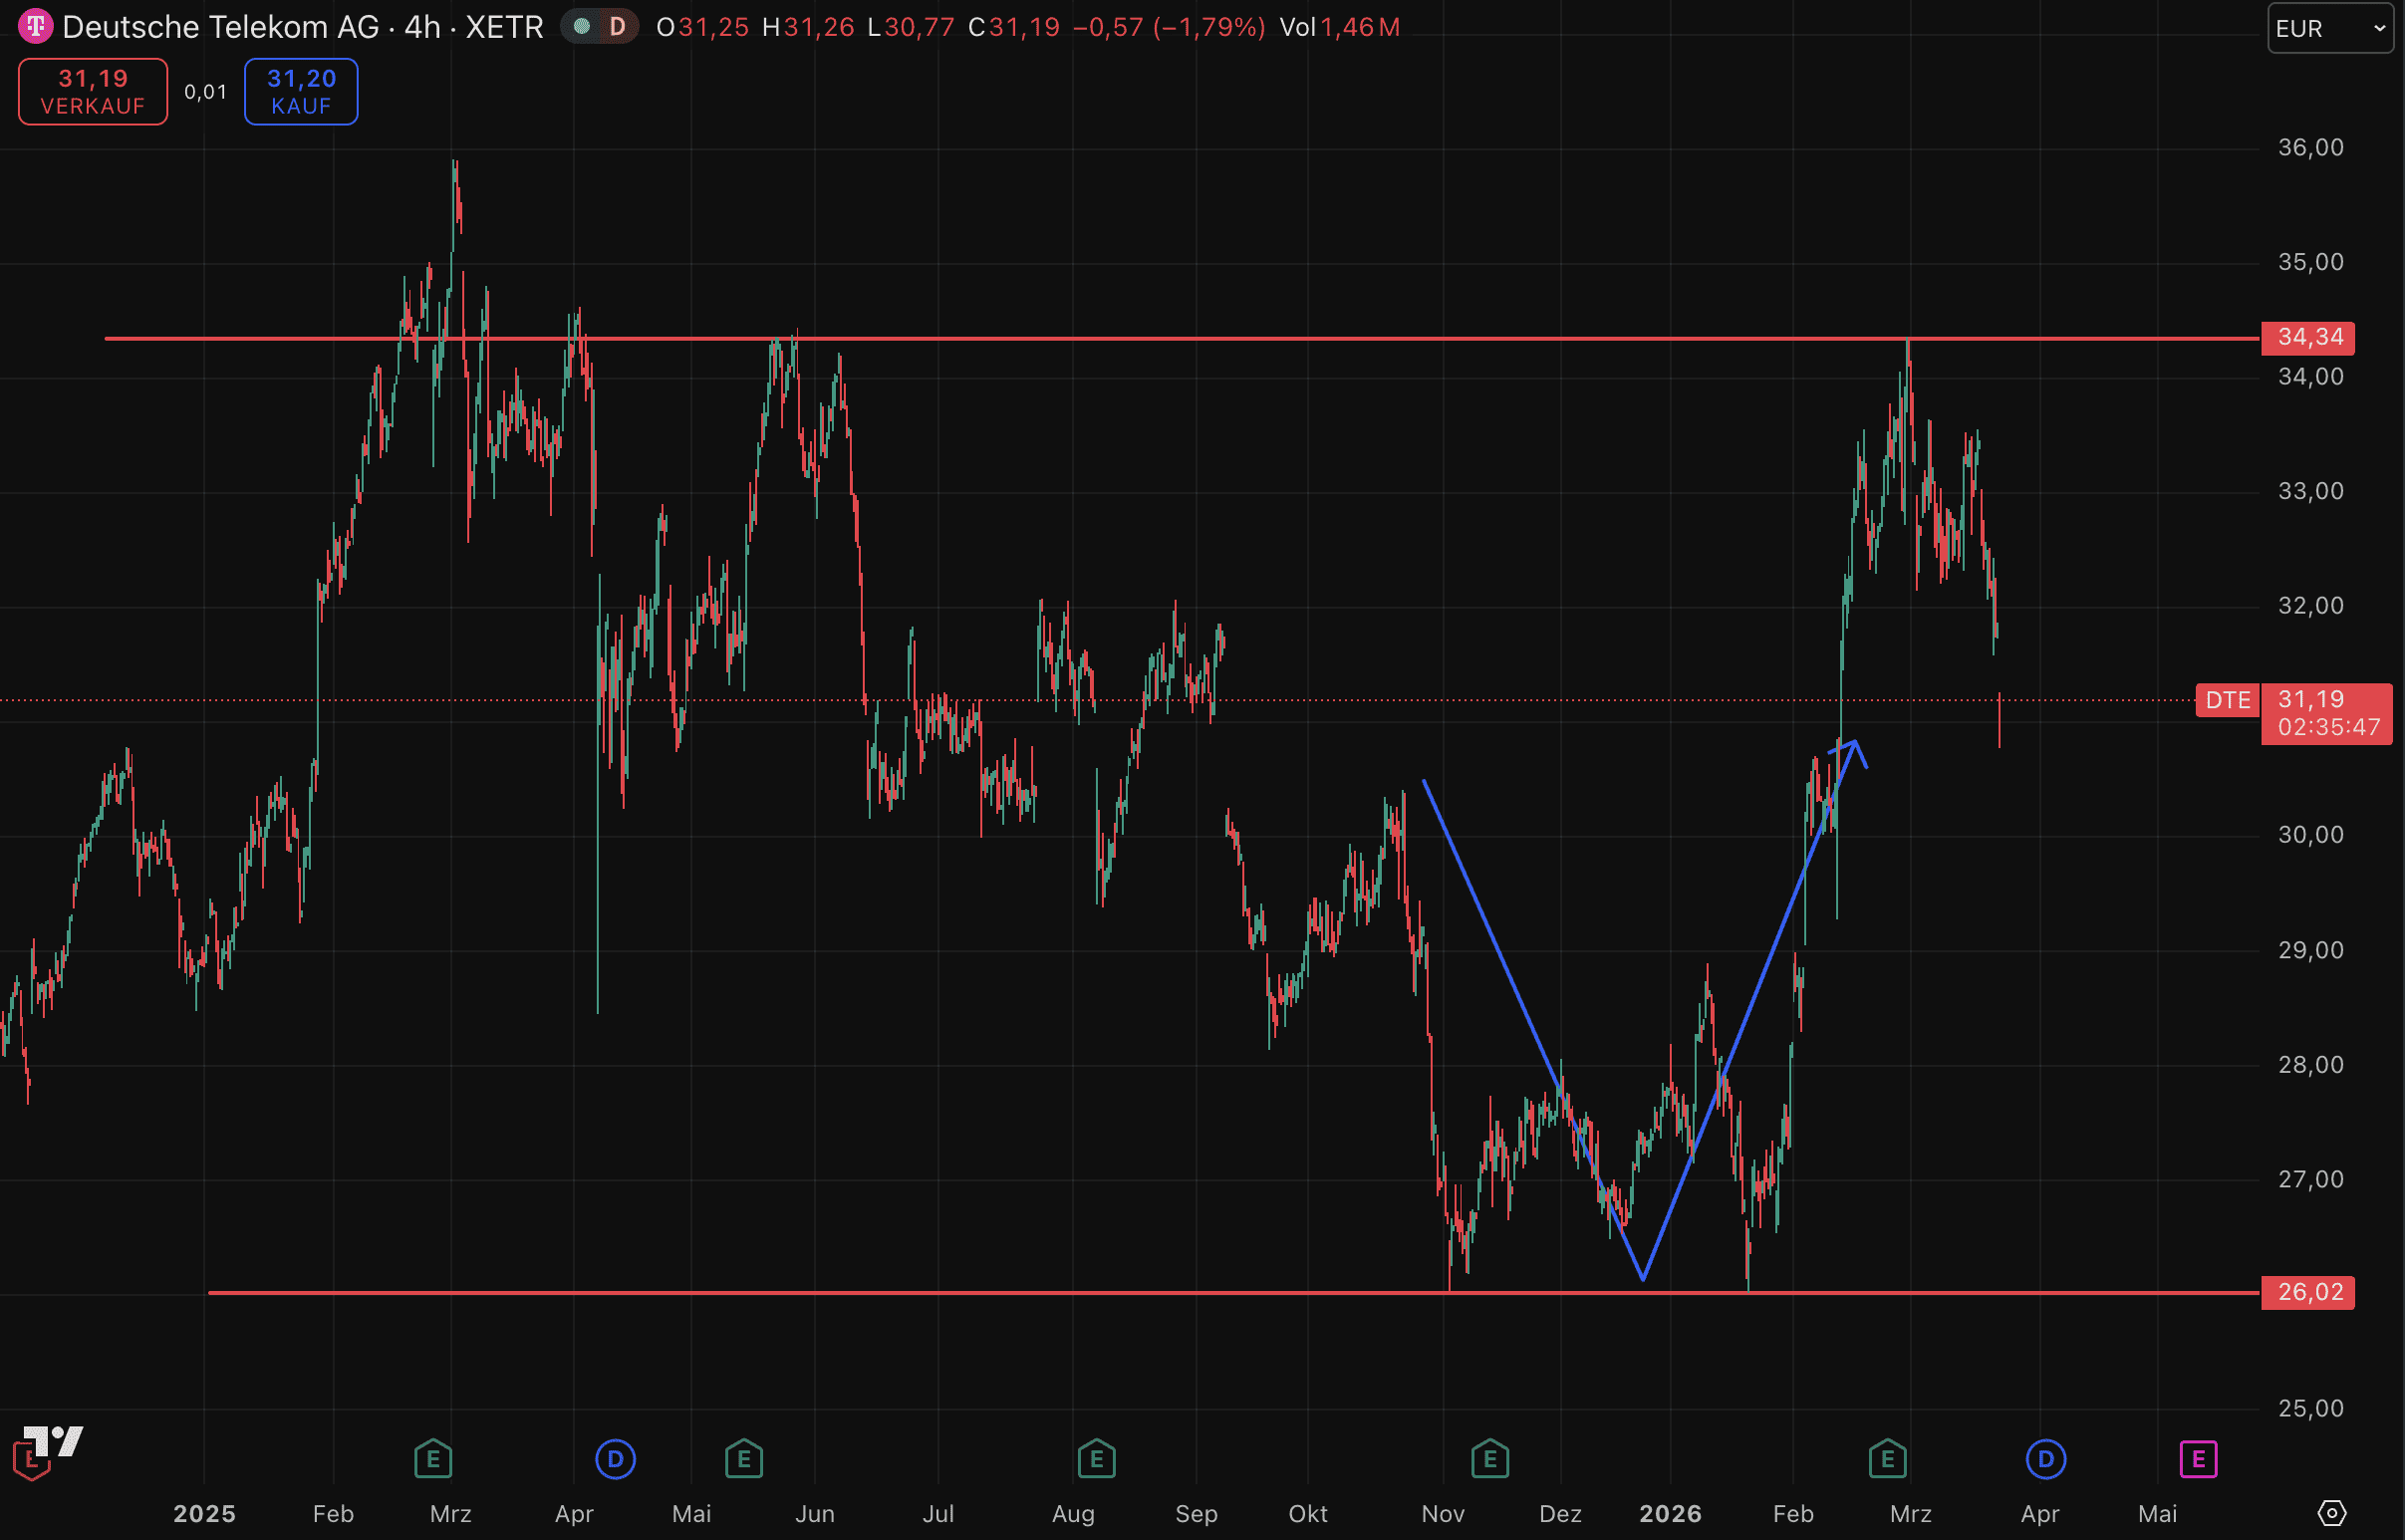Click the November earnings E marker

click(1490, 1459)
